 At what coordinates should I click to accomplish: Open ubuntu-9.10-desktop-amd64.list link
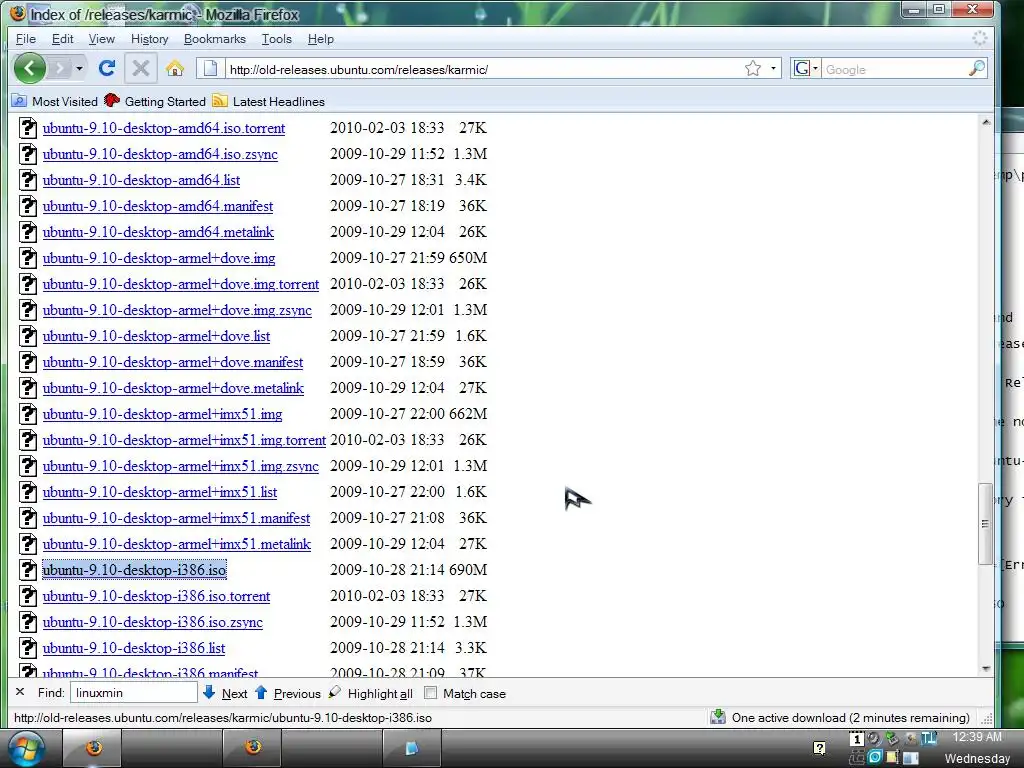coord(141,180)
